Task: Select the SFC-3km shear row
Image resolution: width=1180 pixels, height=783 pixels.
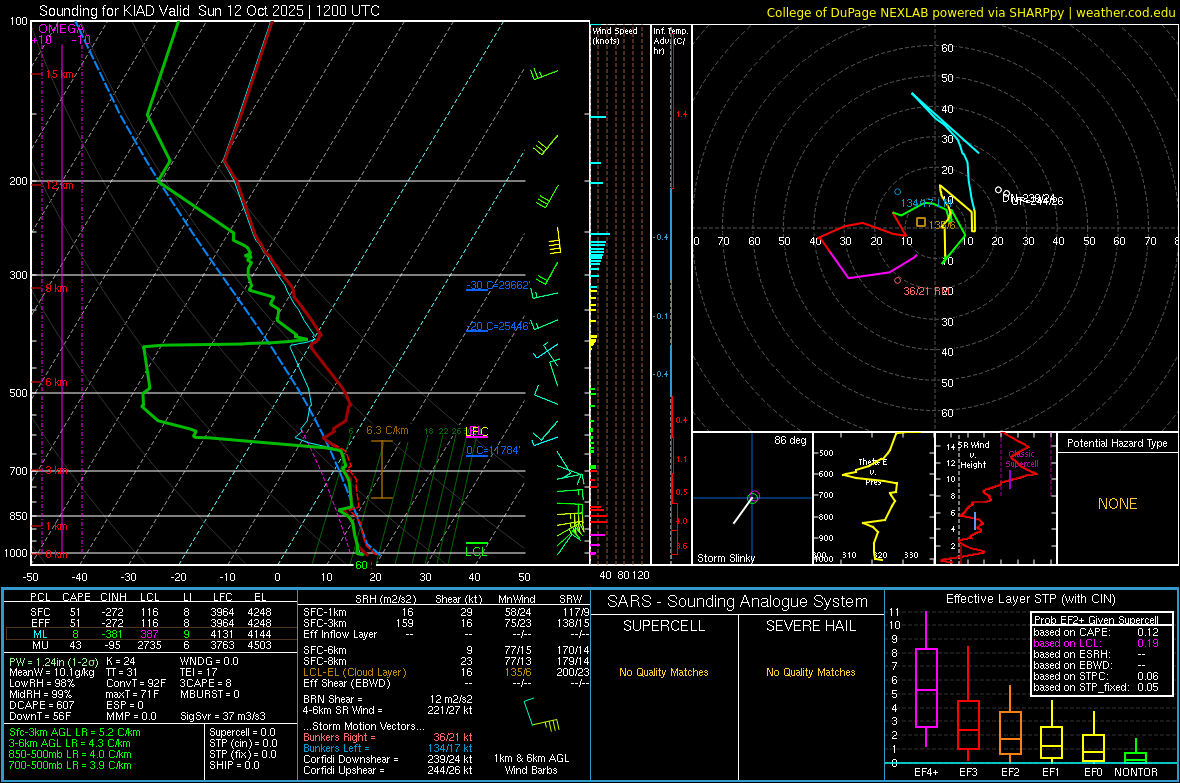Action: [x=446, y=623]
